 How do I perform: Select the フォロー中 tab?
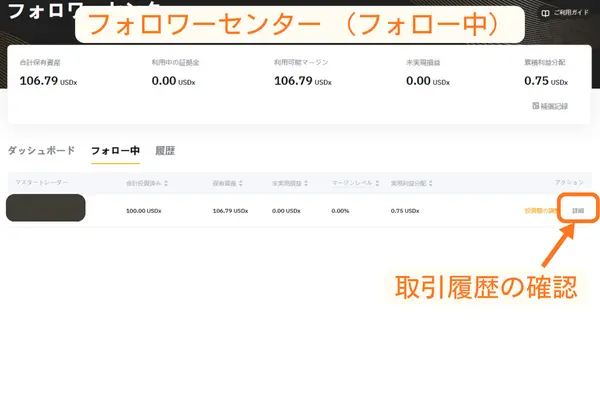(x=114, y=151)
